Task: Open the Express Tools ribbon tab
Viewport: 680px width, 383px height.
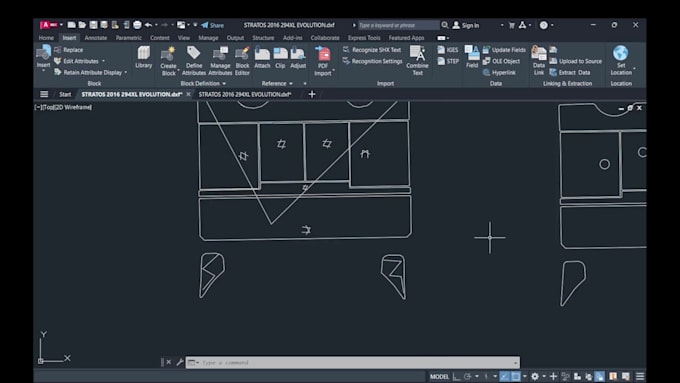Action: [364, 38]
